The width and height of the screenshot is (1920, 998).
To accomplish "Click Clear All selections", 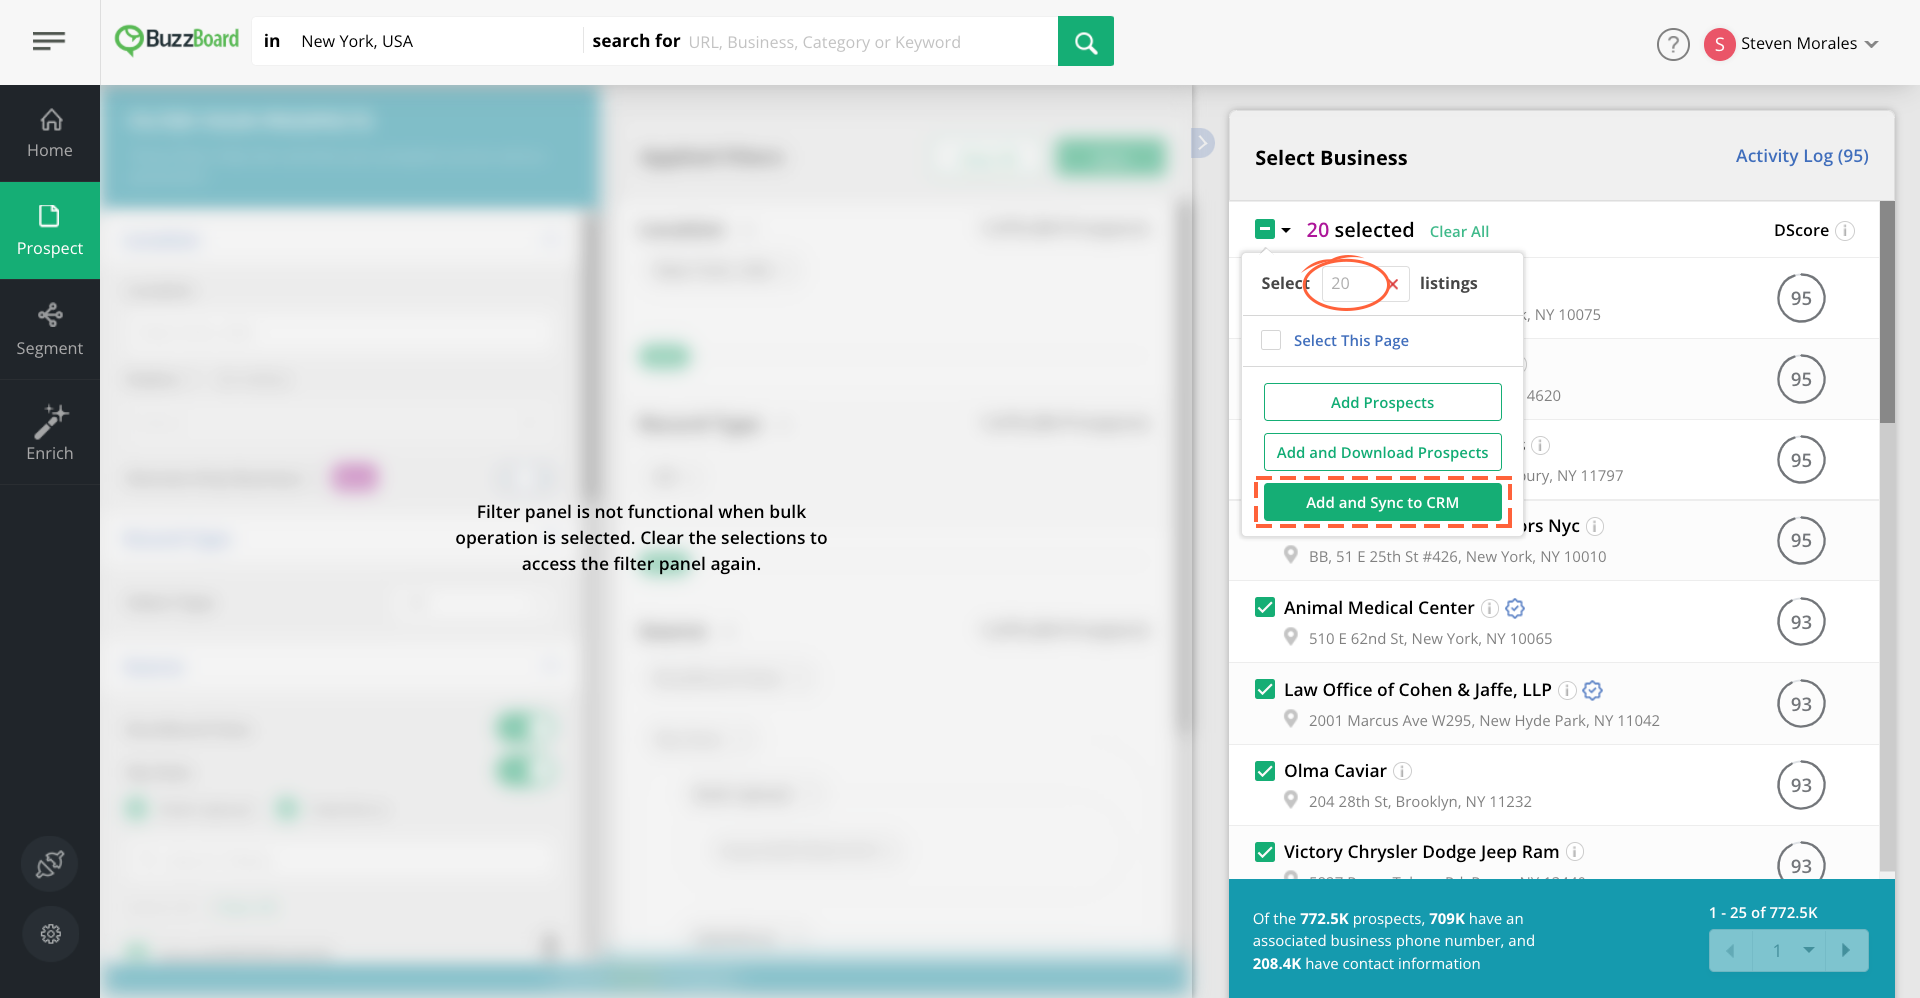I will [x=1459, y=231].
